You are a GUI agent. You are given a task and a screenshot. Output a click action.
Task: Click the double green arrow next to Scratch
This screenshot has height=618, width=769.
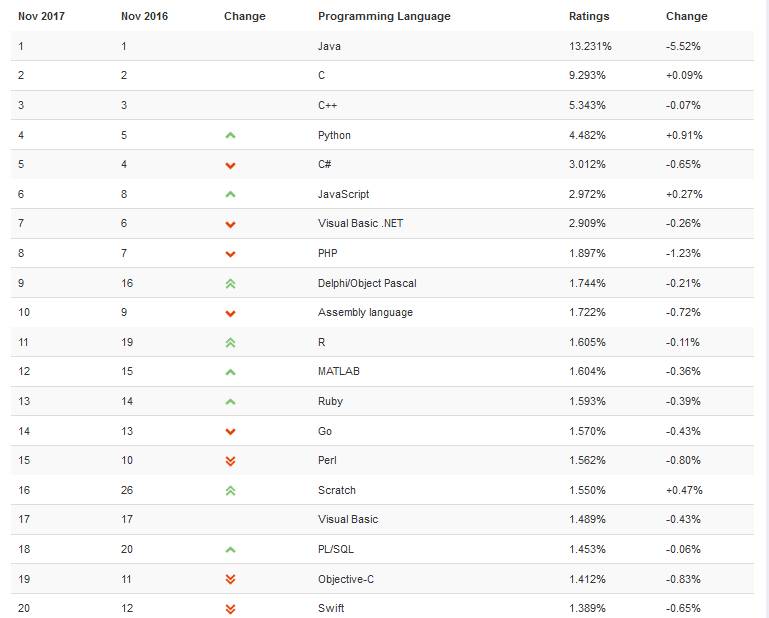pyautogui.click(x=230, y=490)
